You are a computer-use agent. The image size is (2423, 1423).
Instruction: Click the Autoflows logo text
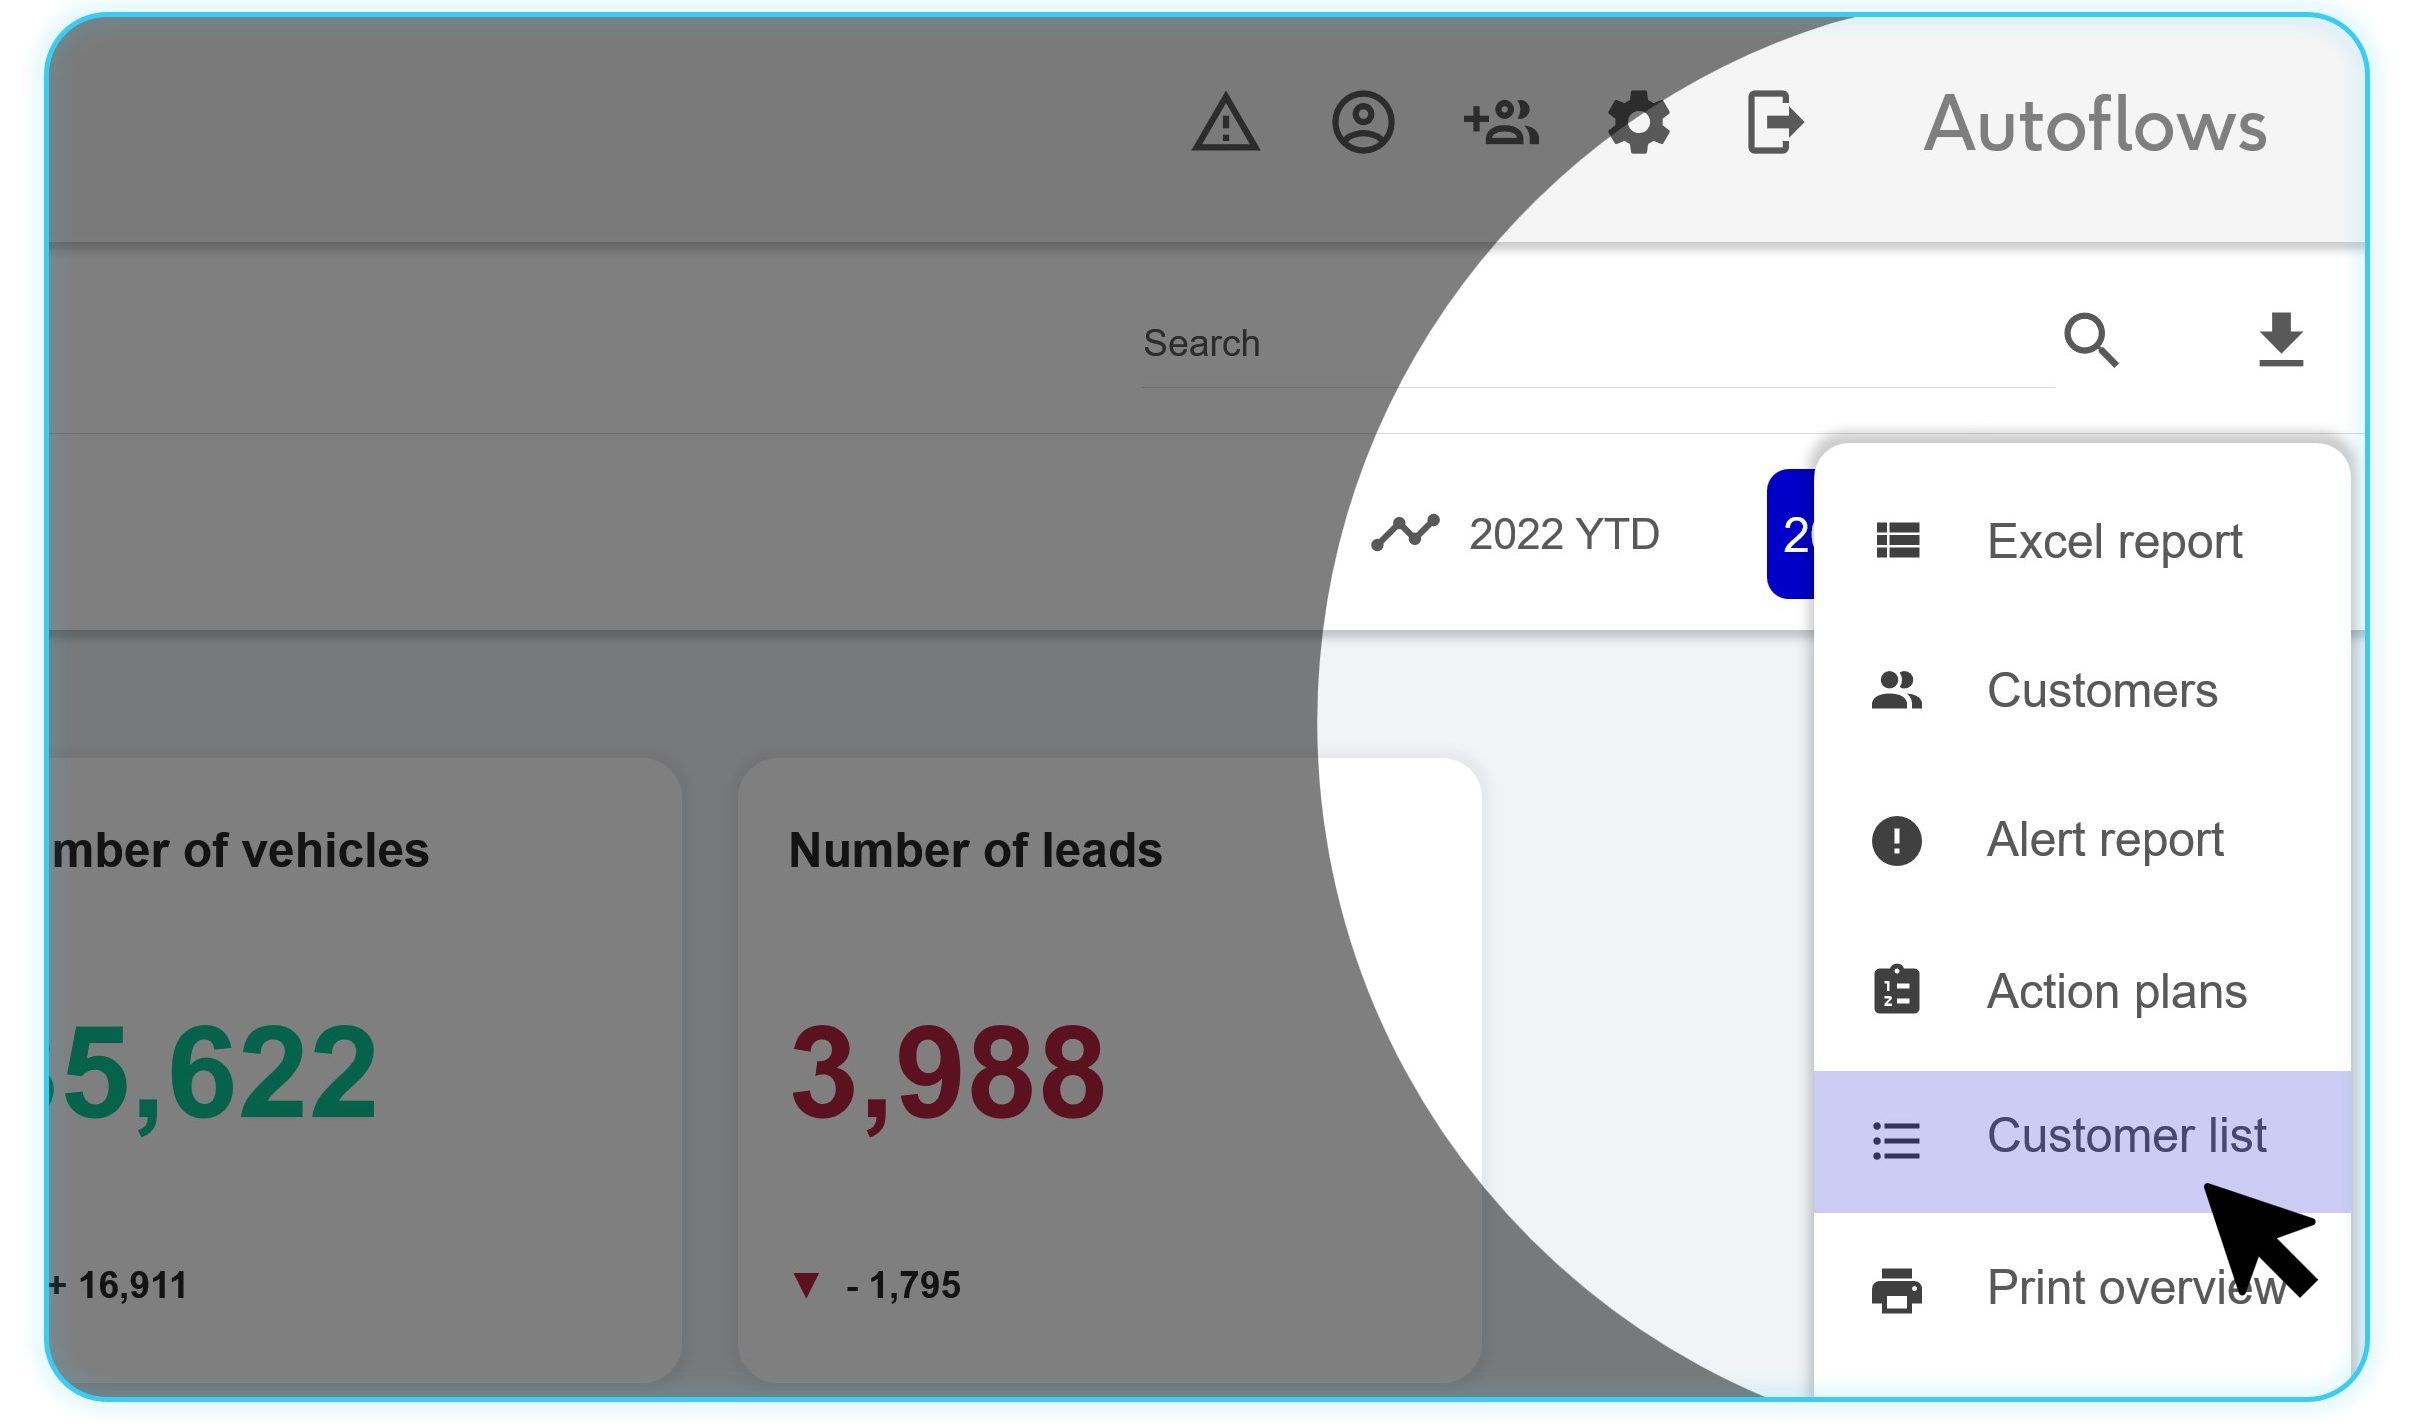coord(2095,125)
